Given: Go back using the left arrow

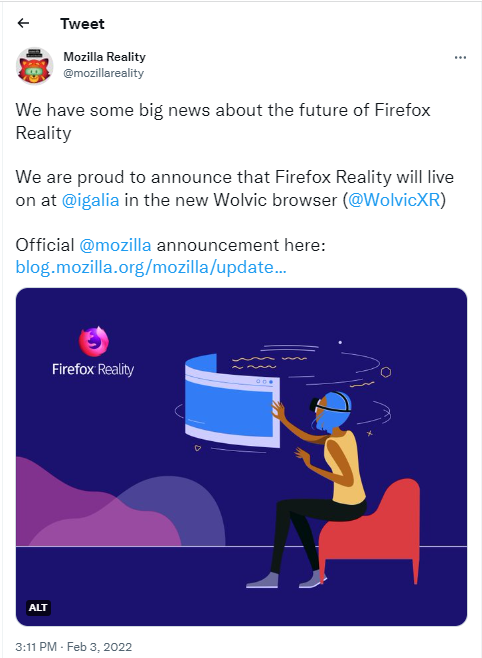Looking at the screenshot, I should pos(23,23).
